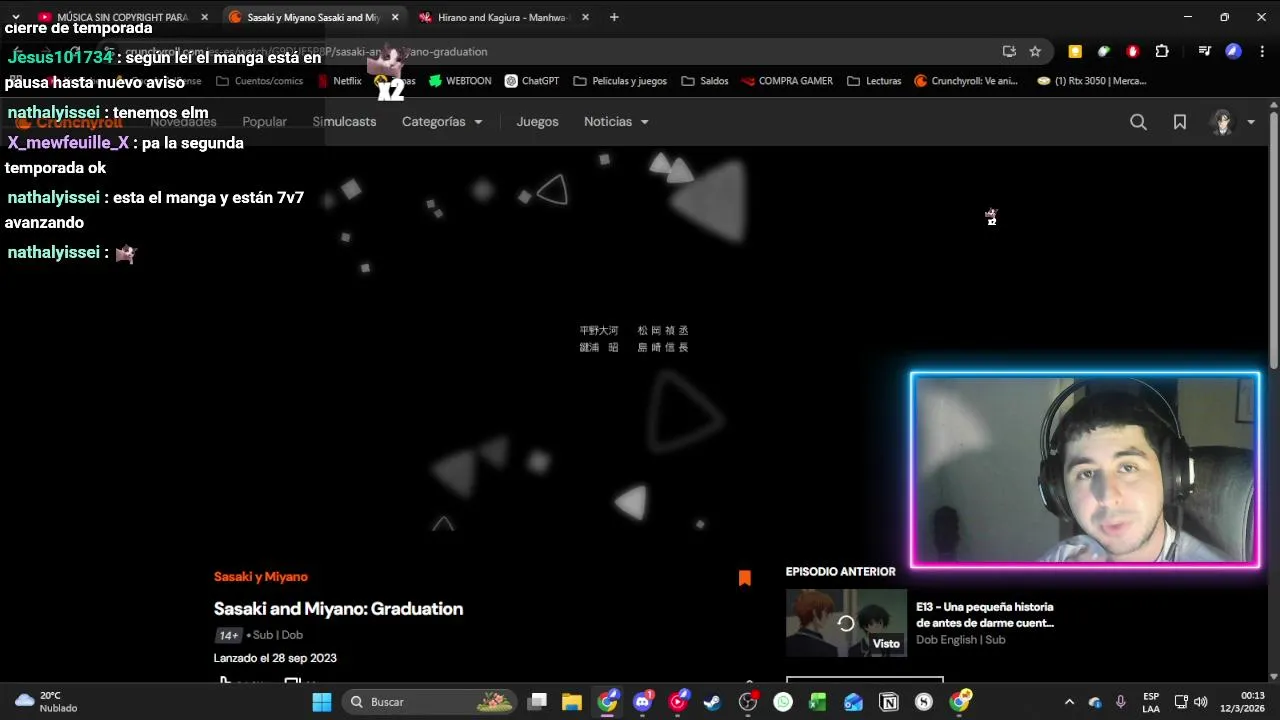Close the Hirano and Kagiura tab
This screenshot has width=1280, height=720.
[x=585, y=17]
